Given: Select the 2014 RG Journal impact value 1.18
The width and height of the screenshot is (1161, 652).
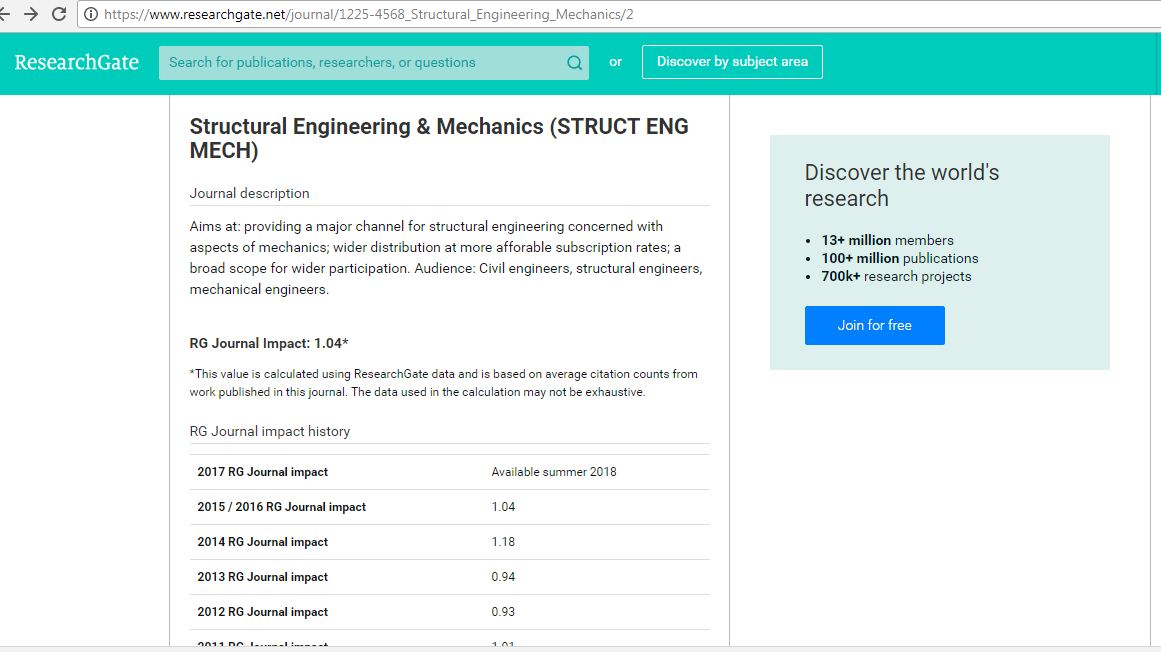Looking at the screenshot, I should click(503, 542).
